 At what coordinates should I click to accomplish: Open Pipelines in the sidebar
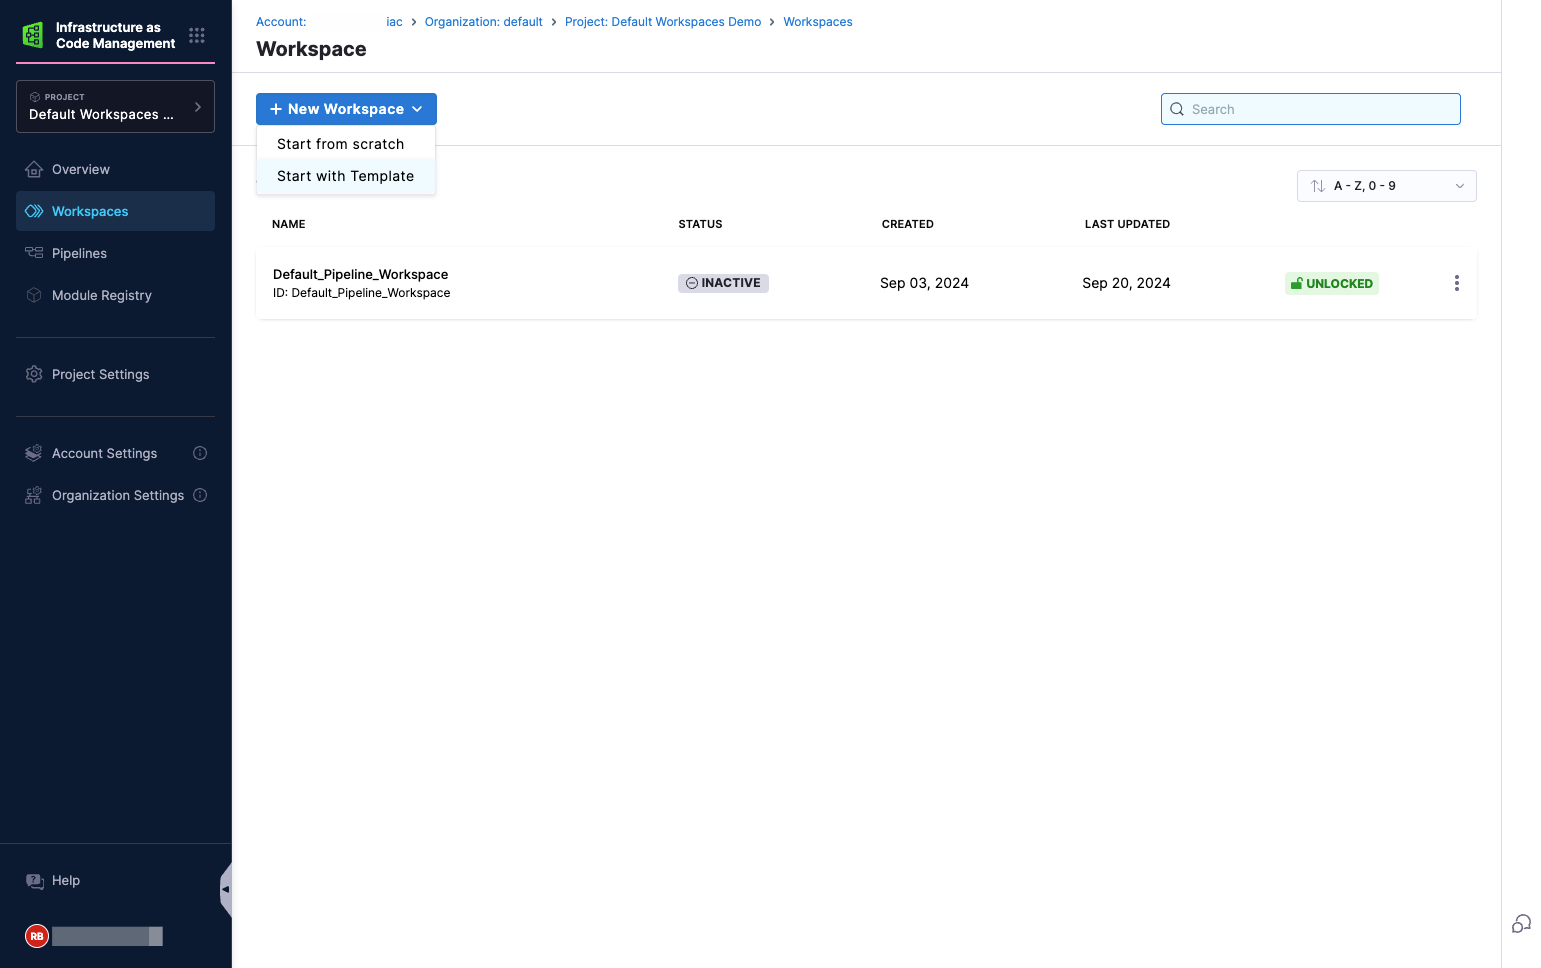(x=115, y=253)
